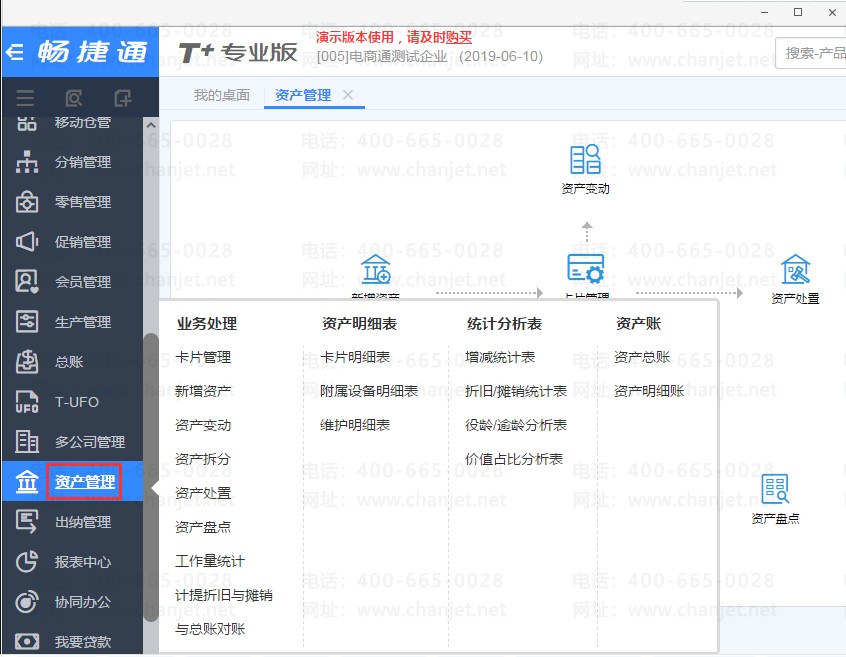Click the 资产处置 flowchart icon
This screenshot has height=657, width=846.
[796, 269]
